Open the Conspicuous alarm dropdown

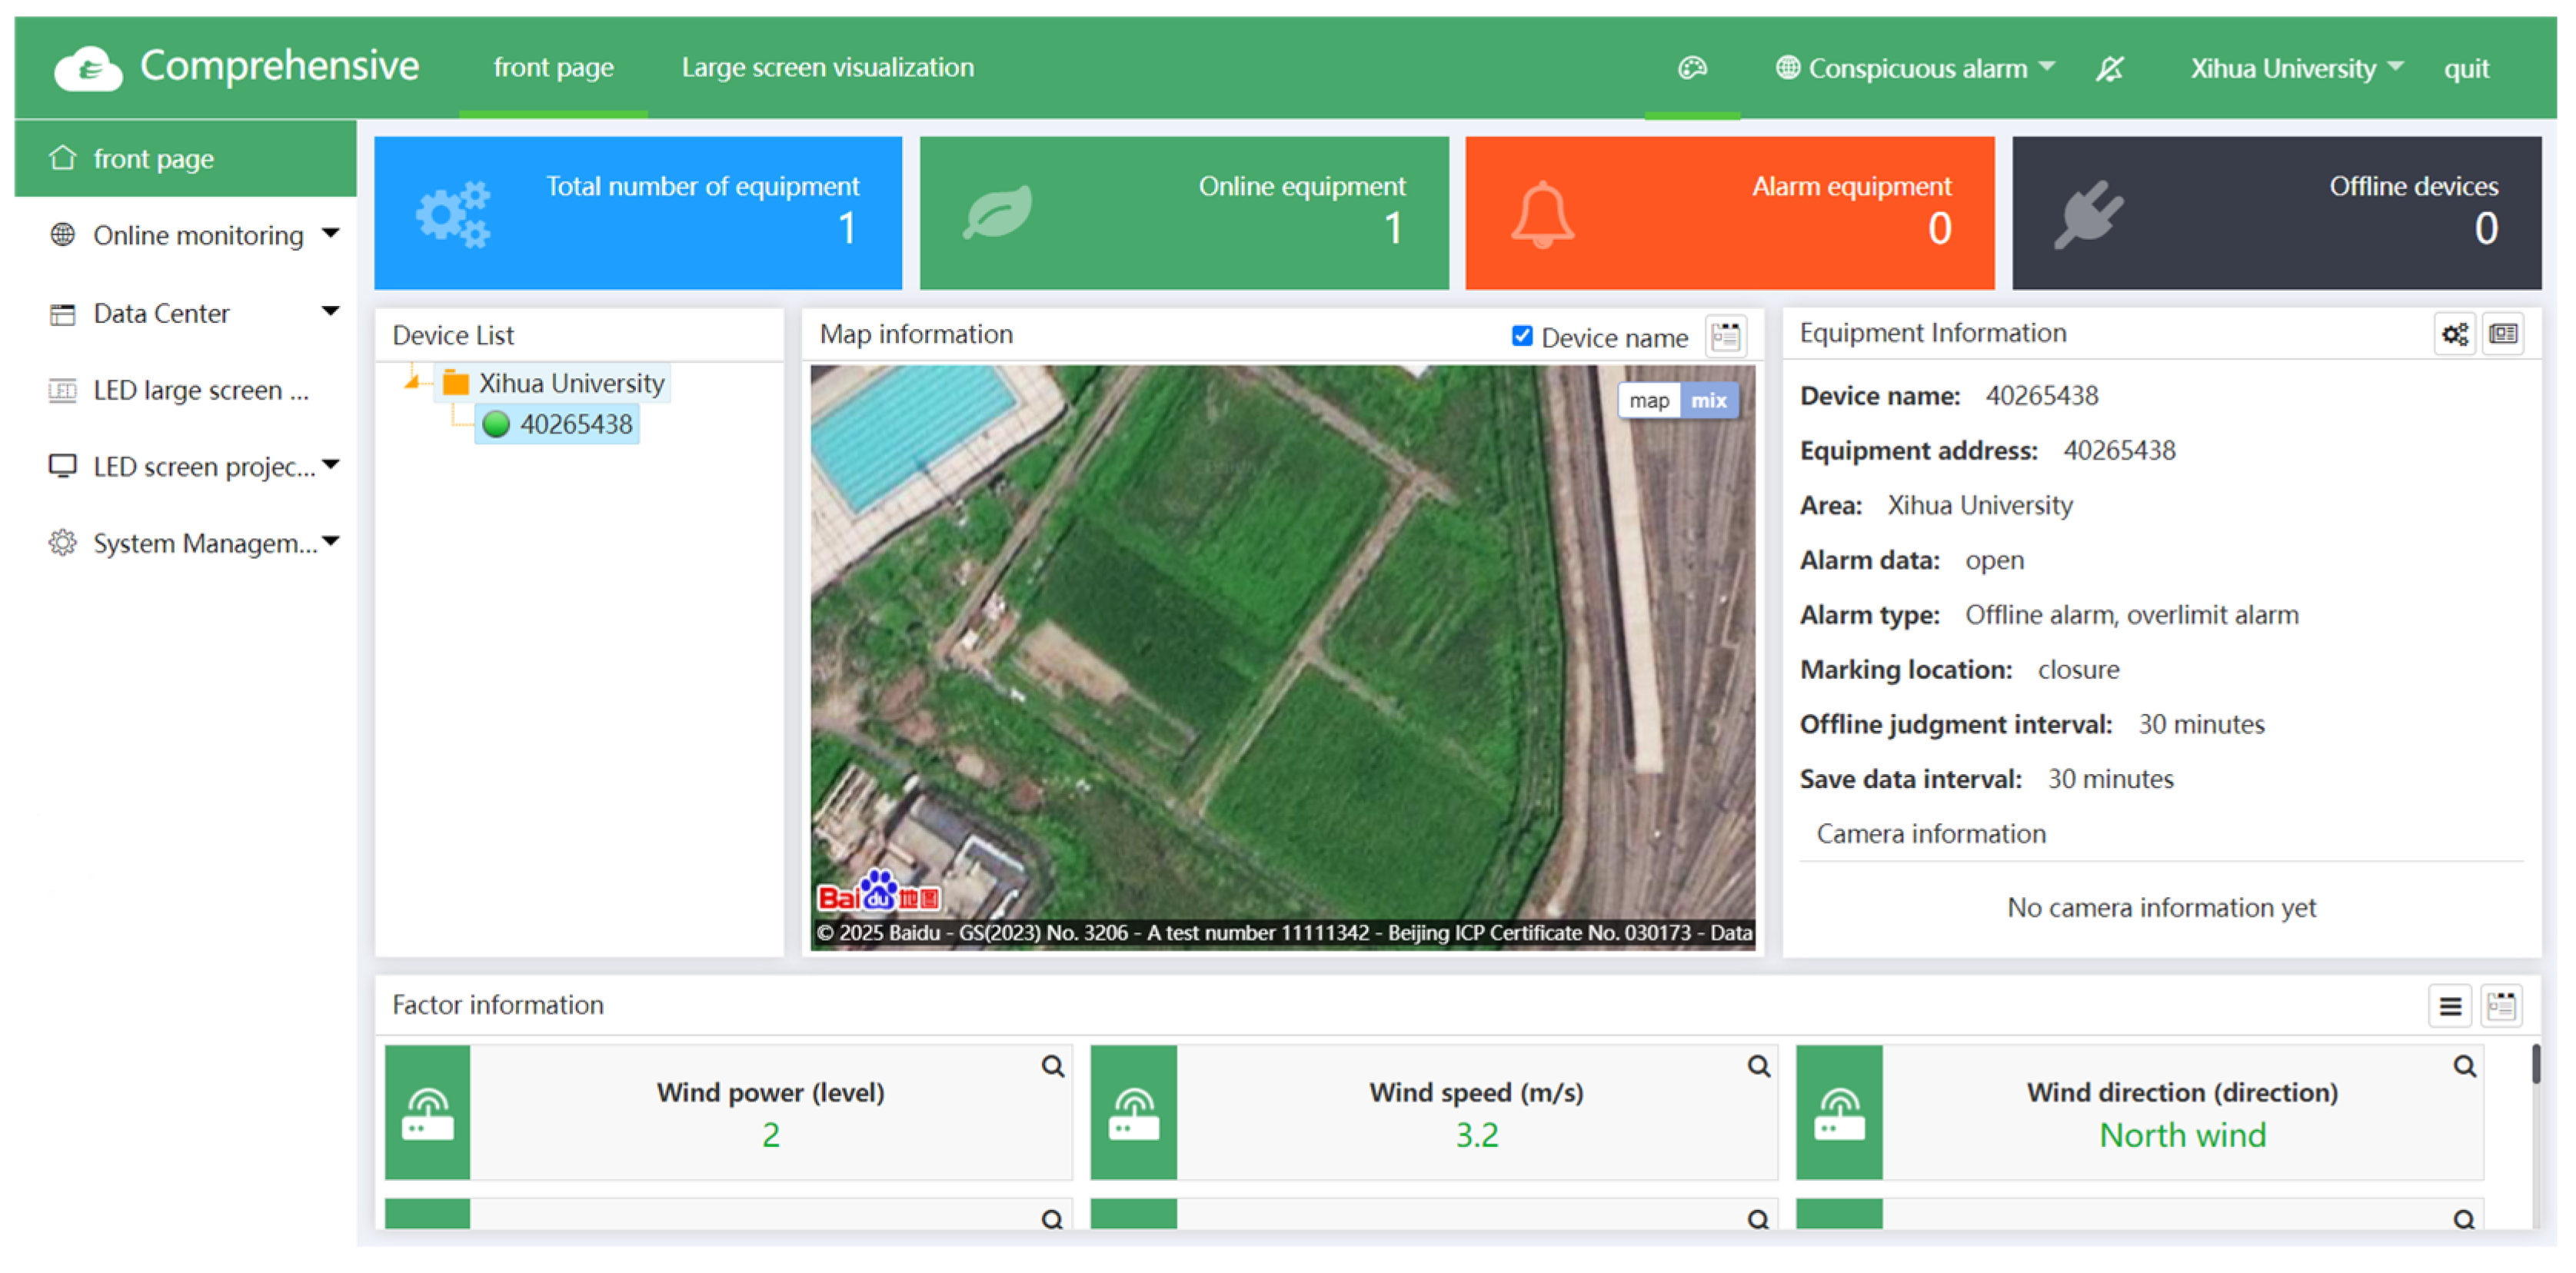pos(1916,68)
